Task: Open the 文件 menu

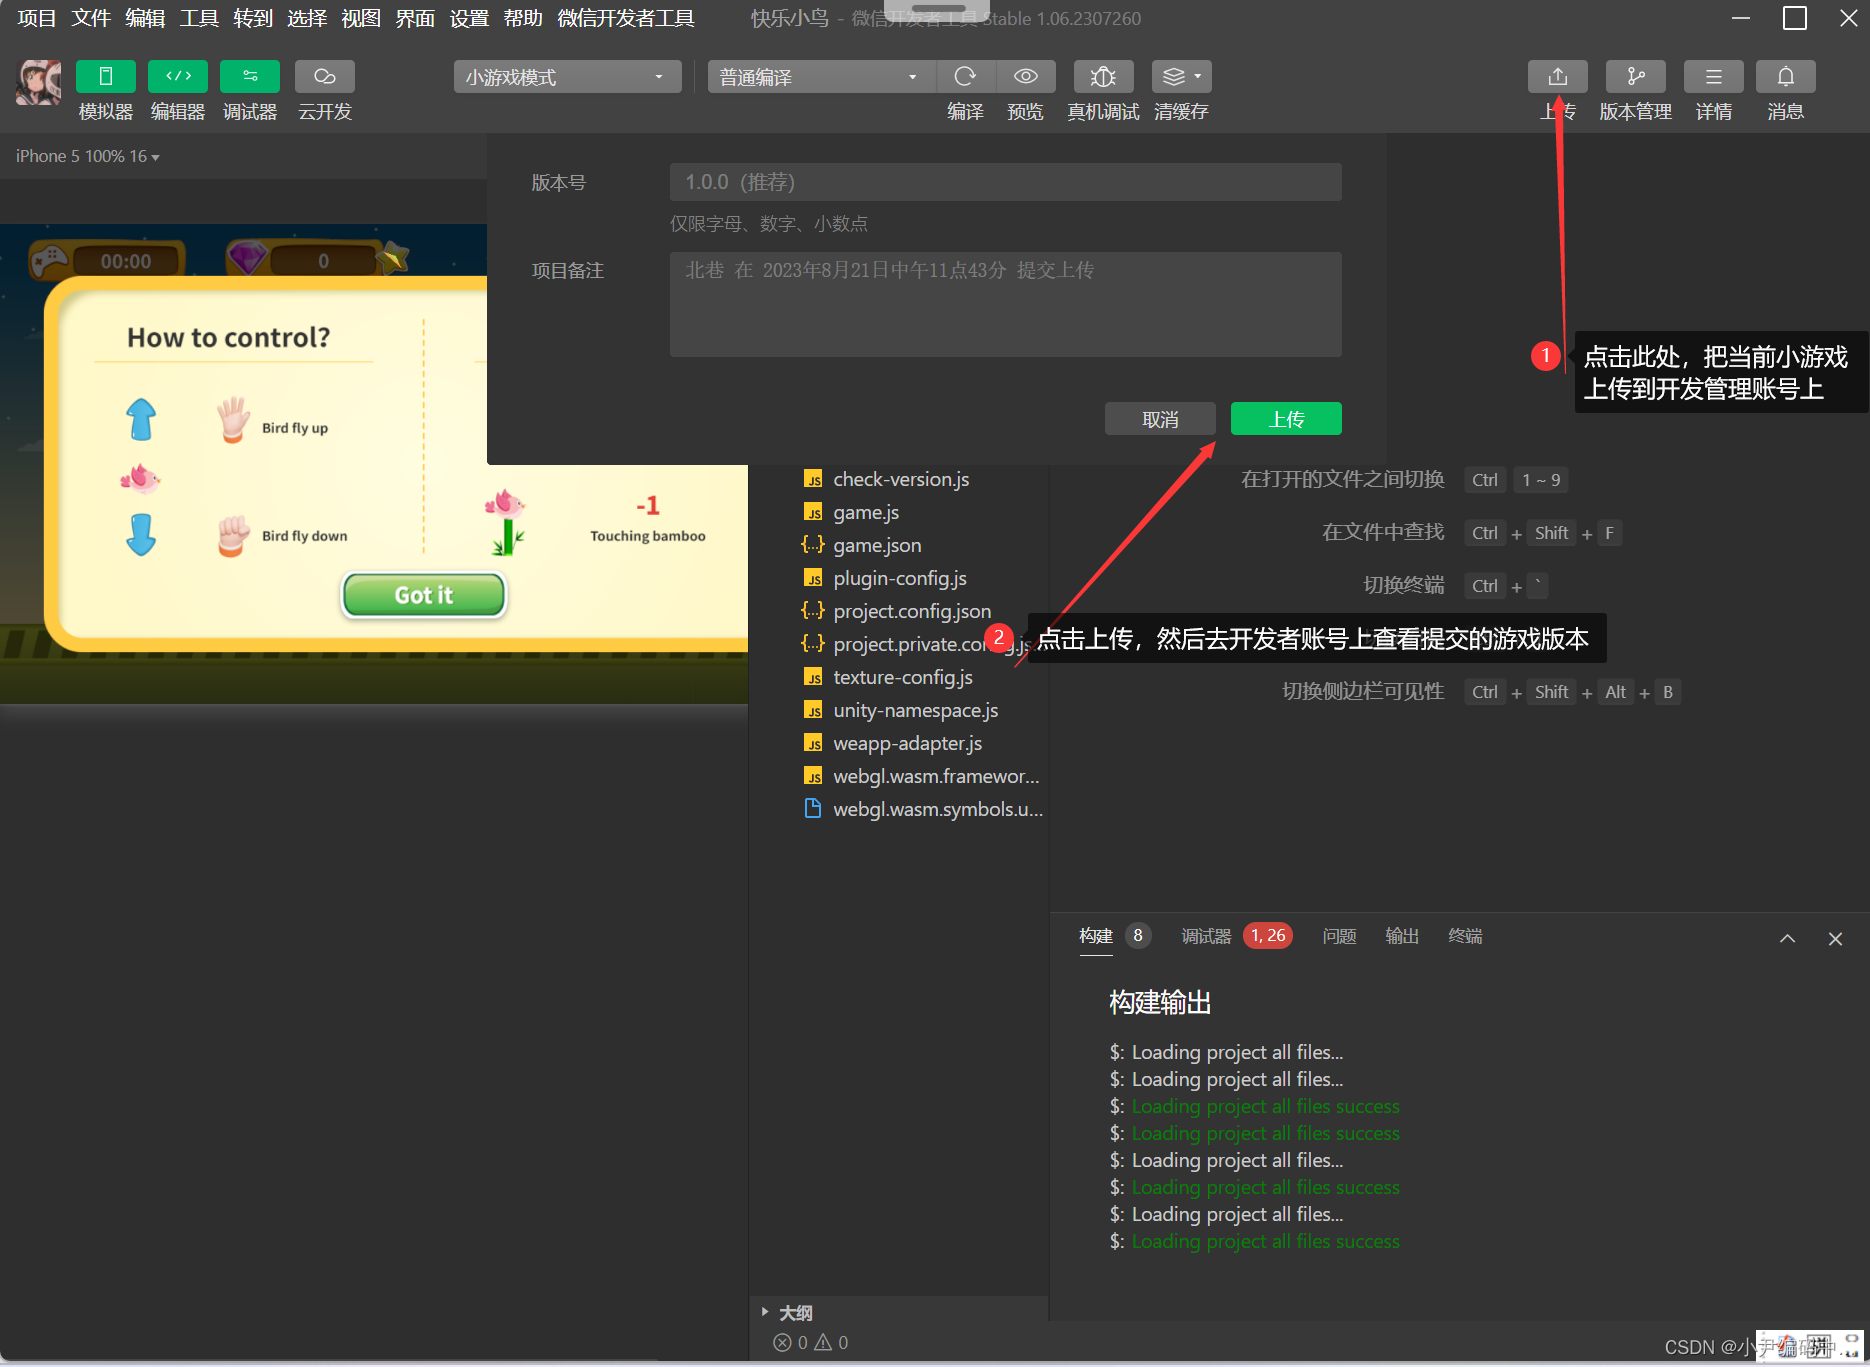Action: coord(91,18)
